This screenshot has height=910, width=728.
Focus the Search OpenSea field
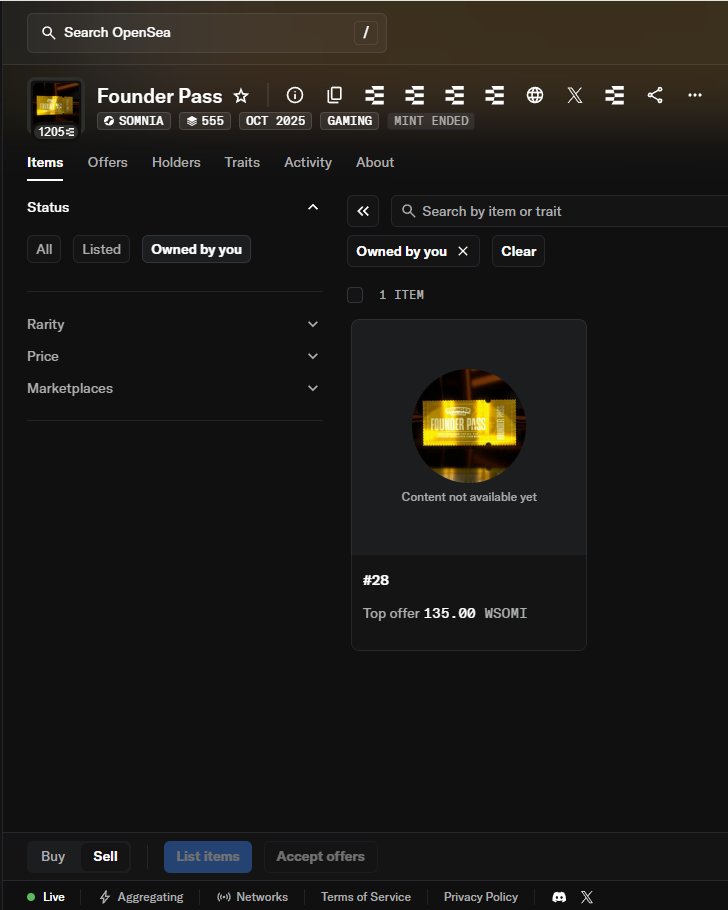click(207, 32)
